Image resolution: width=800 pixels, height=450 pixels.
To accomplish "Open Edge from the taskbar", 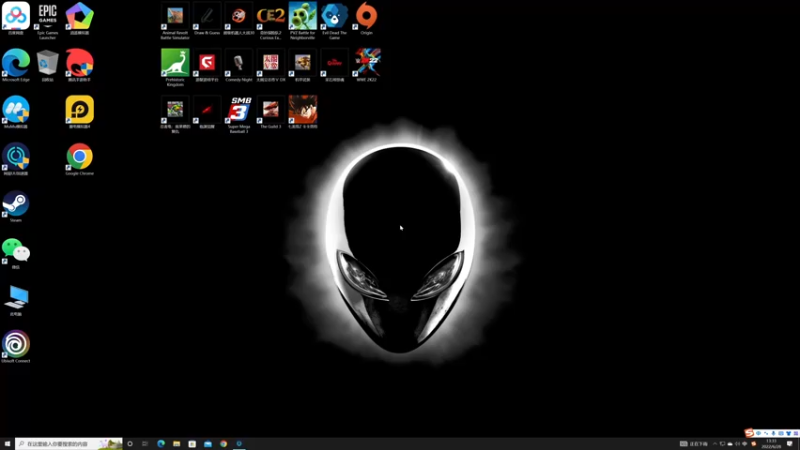I will (x=161, y=444).
